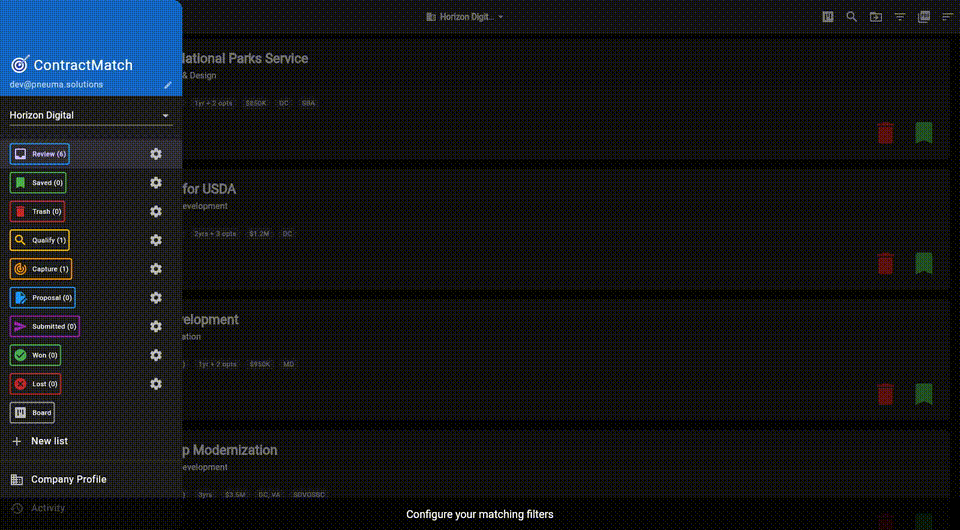Trash the USDA opportunity card
The width and height of the screenshot is (960, 530).
885,264
